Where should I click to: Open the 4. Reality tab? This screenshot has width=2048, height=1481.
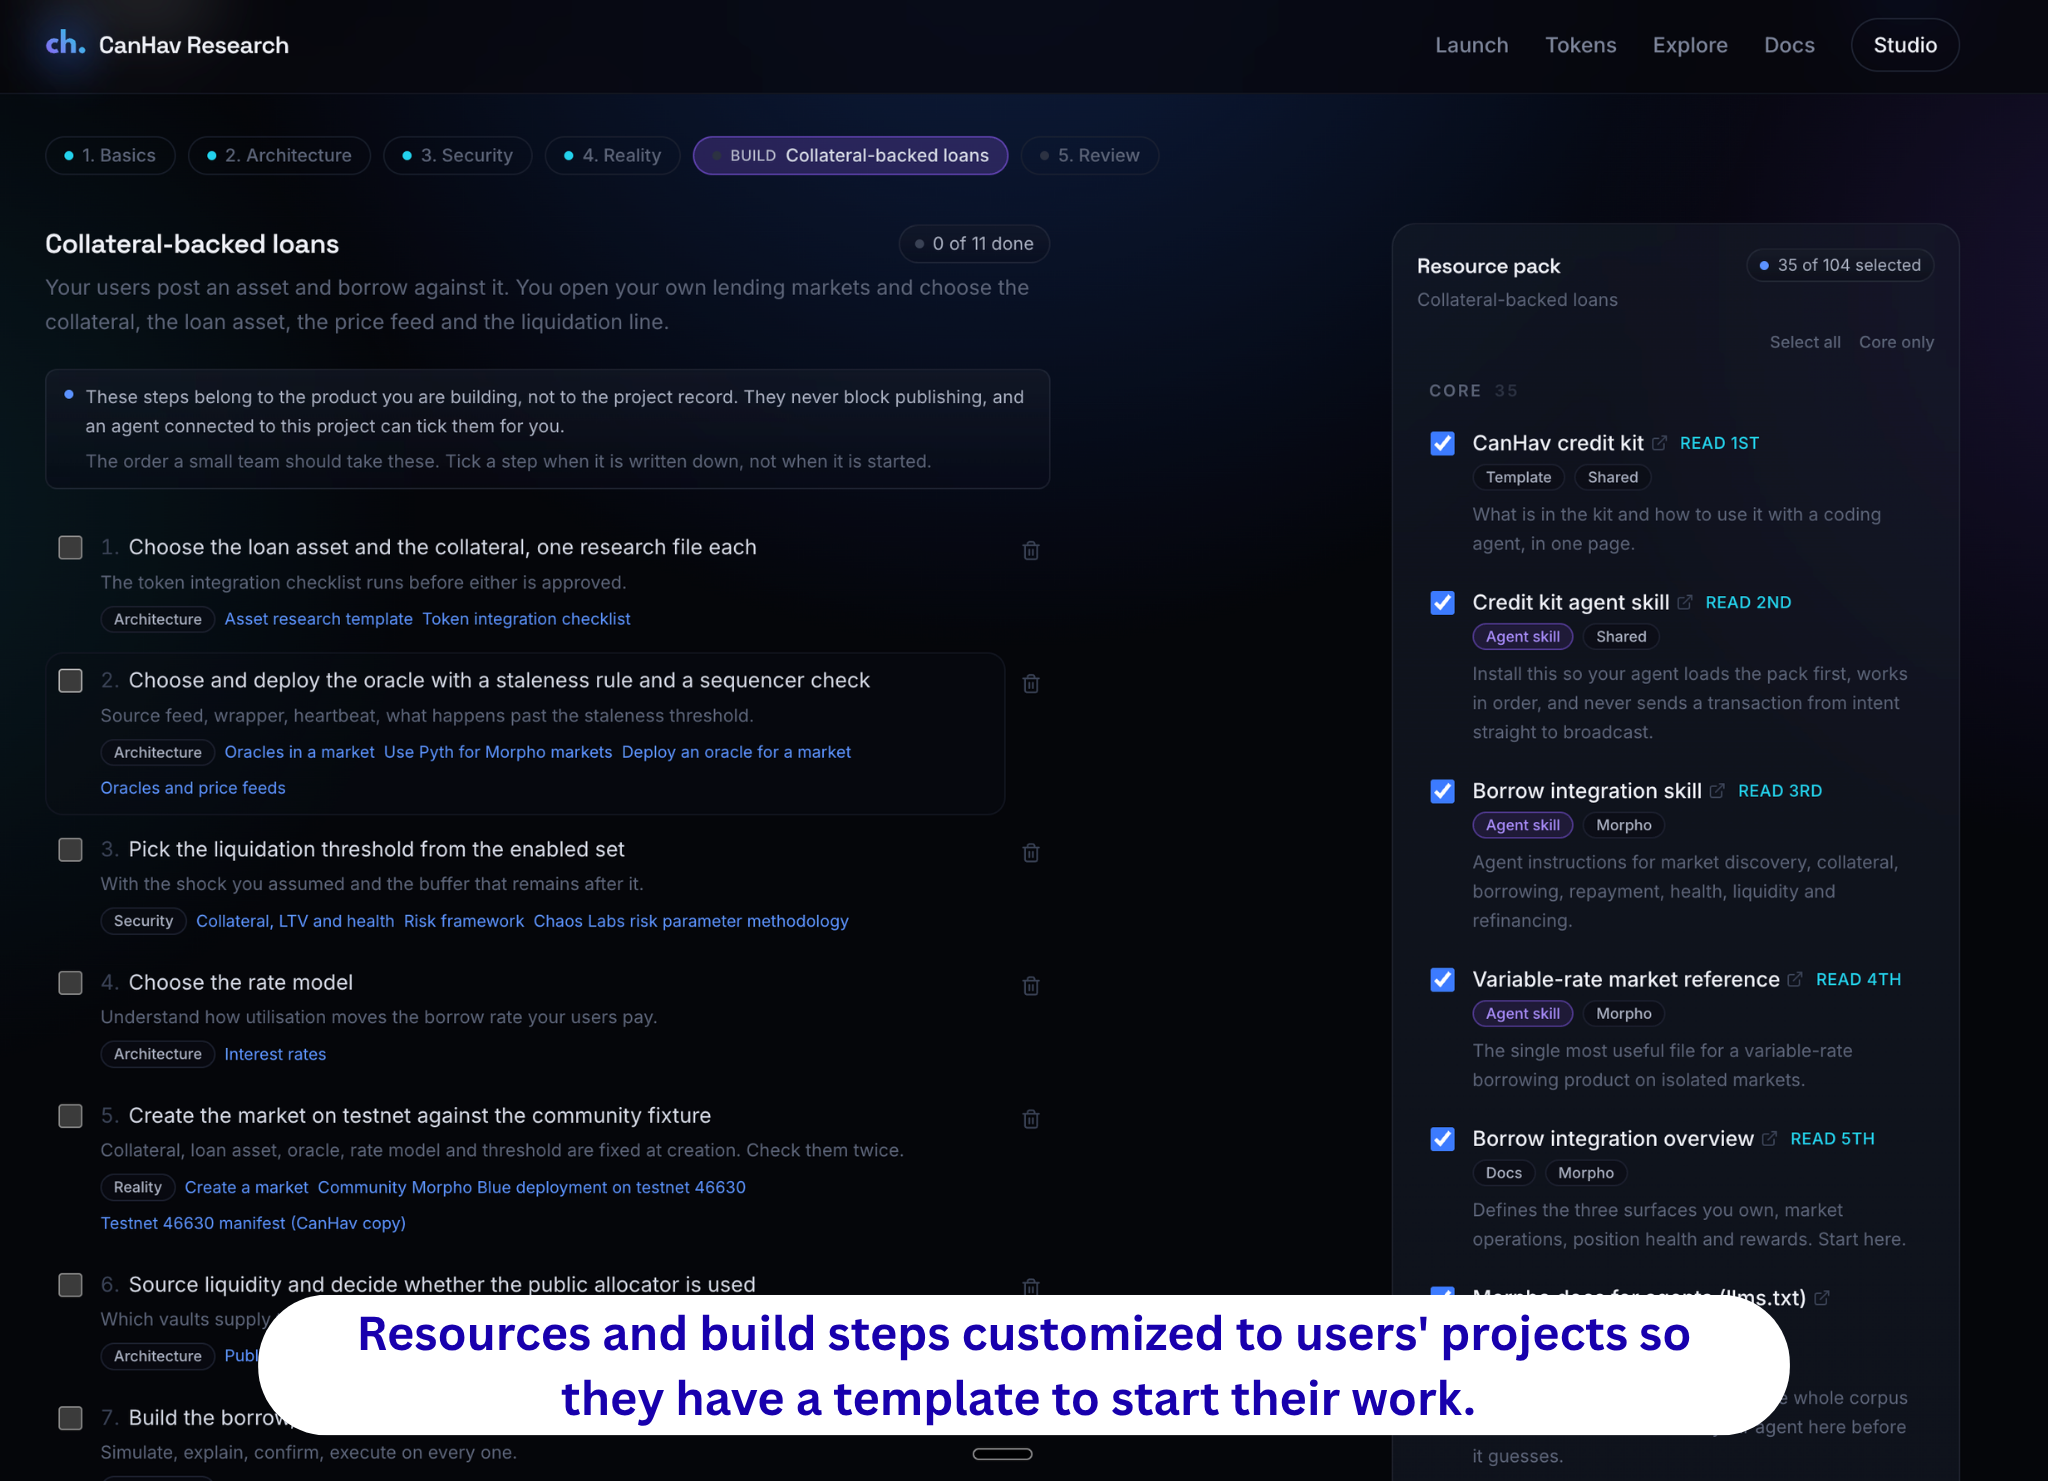tap(612, 155)
